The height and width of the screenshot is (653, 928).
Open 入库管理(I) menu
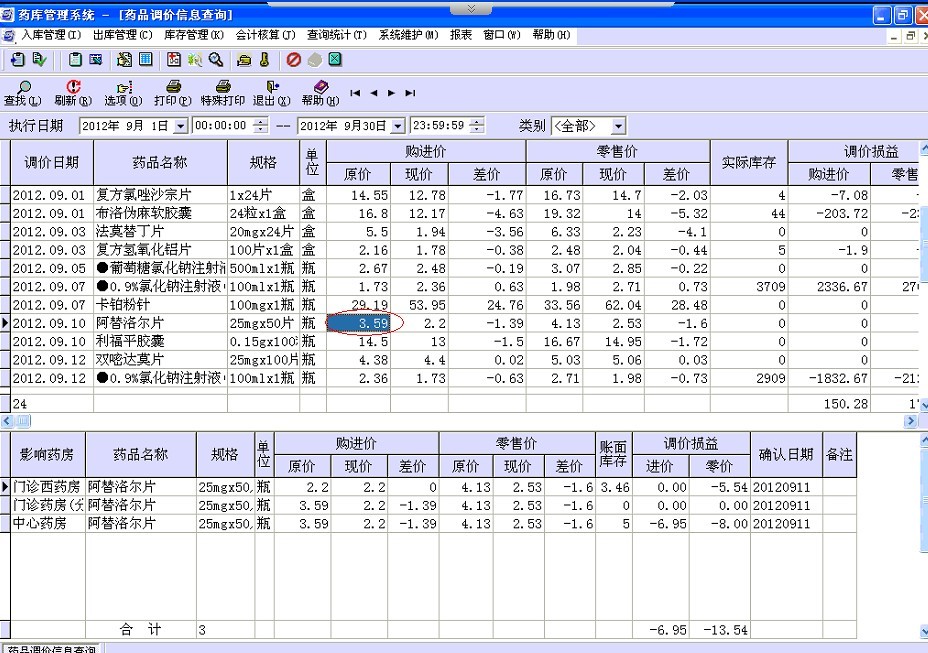tap(51, 35)
